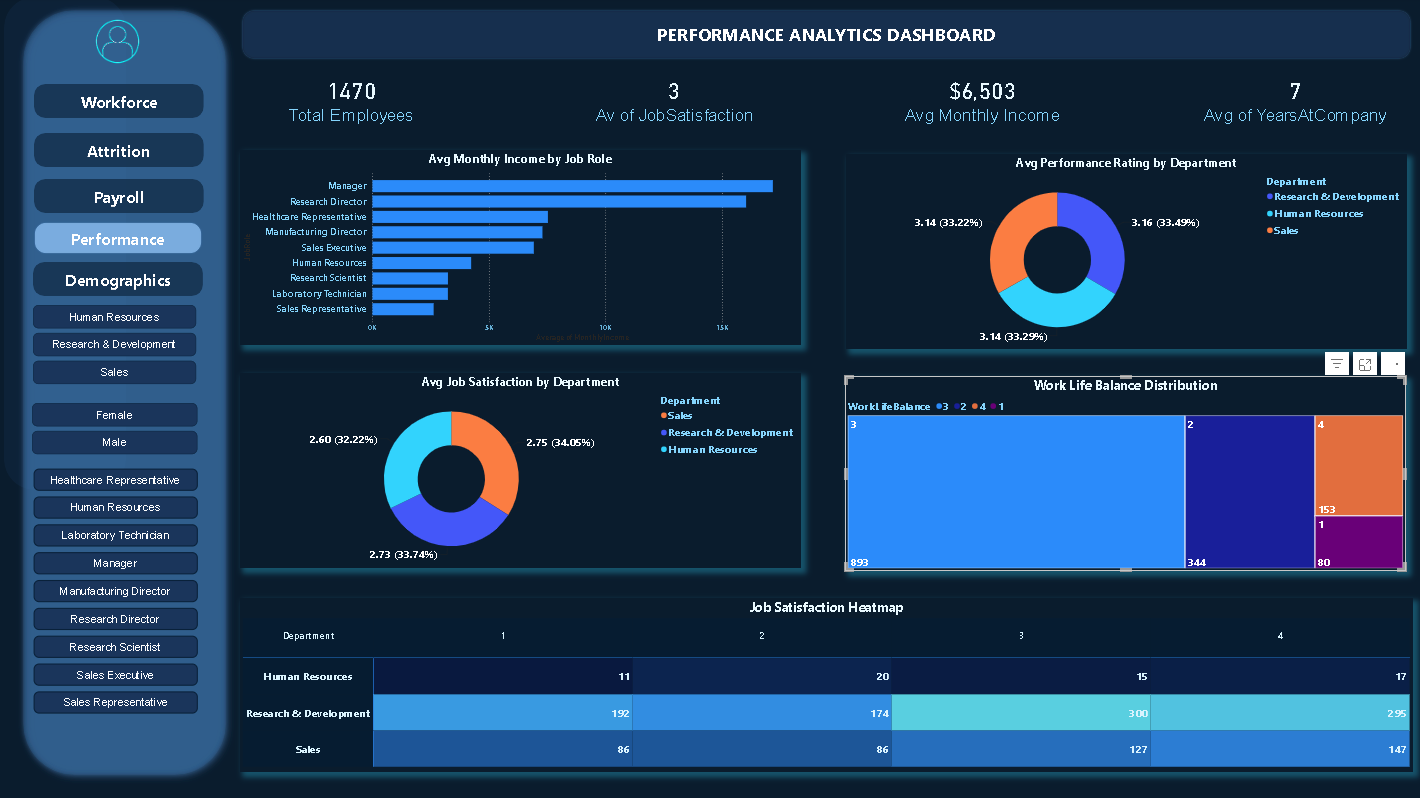Click Human Resources legend entry in Job Satisfaction chart
The image size is (1420, 798).
point(709,450)
